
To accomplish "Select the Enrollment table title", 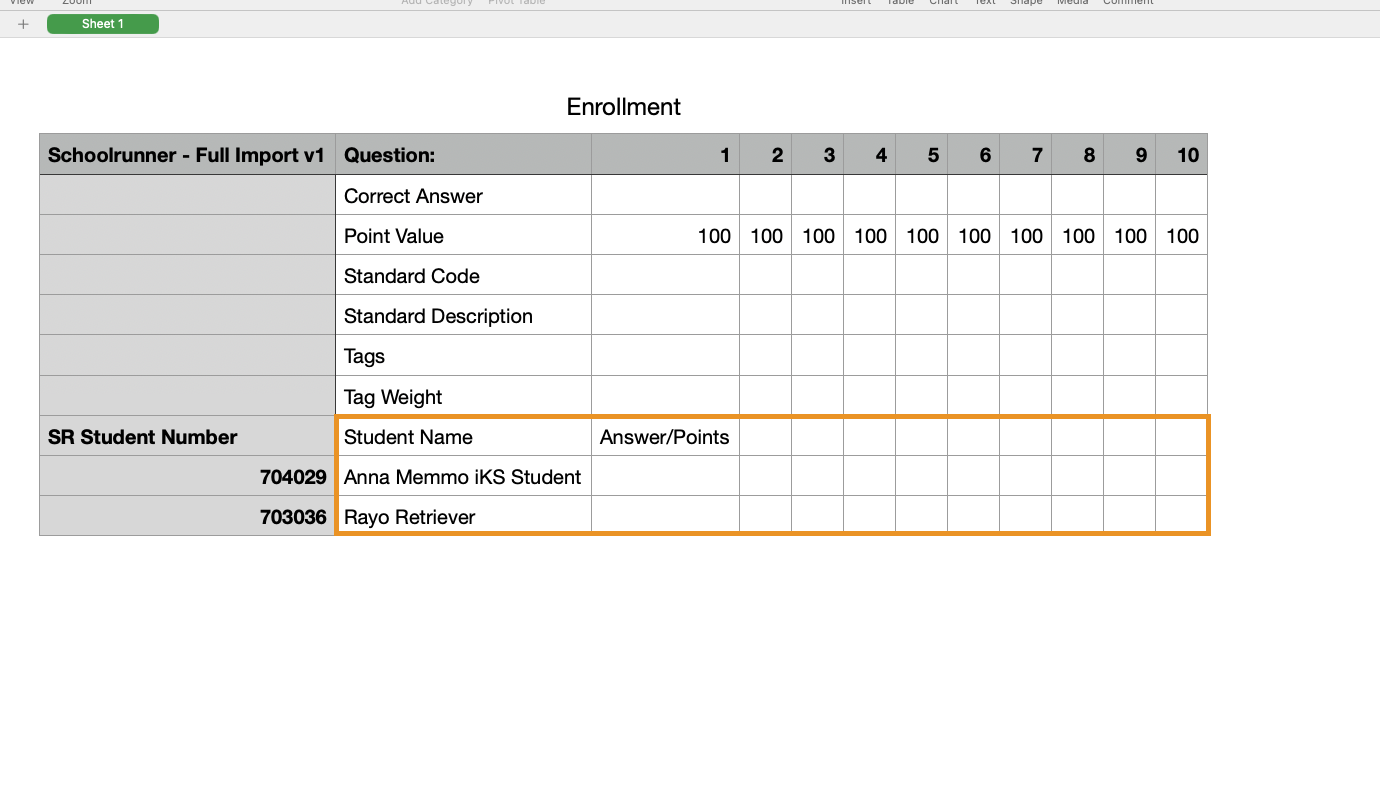I will (624, 107).
